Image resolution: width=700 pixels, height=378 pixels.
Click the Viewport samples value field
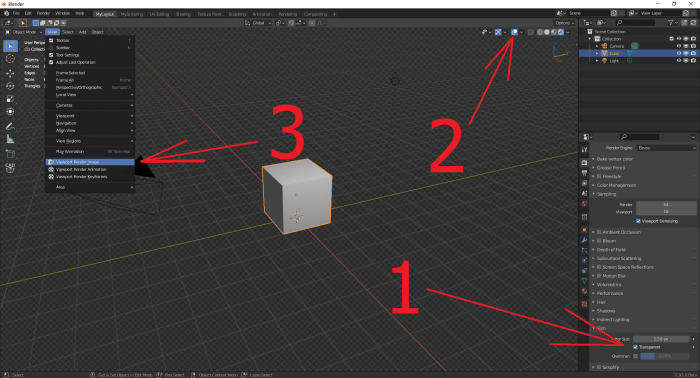666,212
